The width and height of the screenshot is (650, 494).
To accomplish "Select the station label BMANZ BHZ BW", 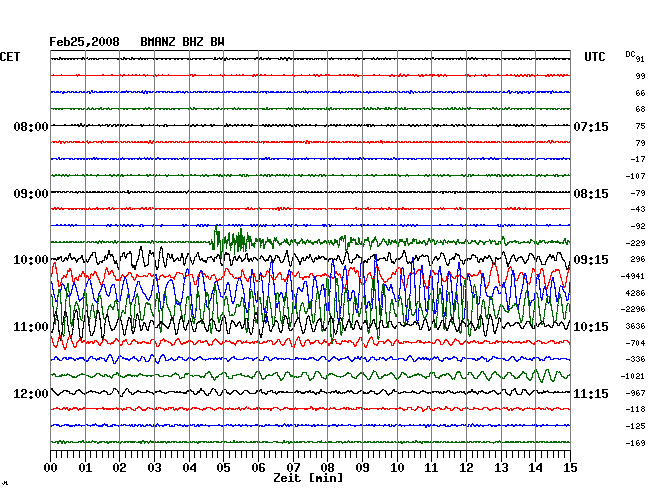I will pyautogui.click(x=182, y=42).
